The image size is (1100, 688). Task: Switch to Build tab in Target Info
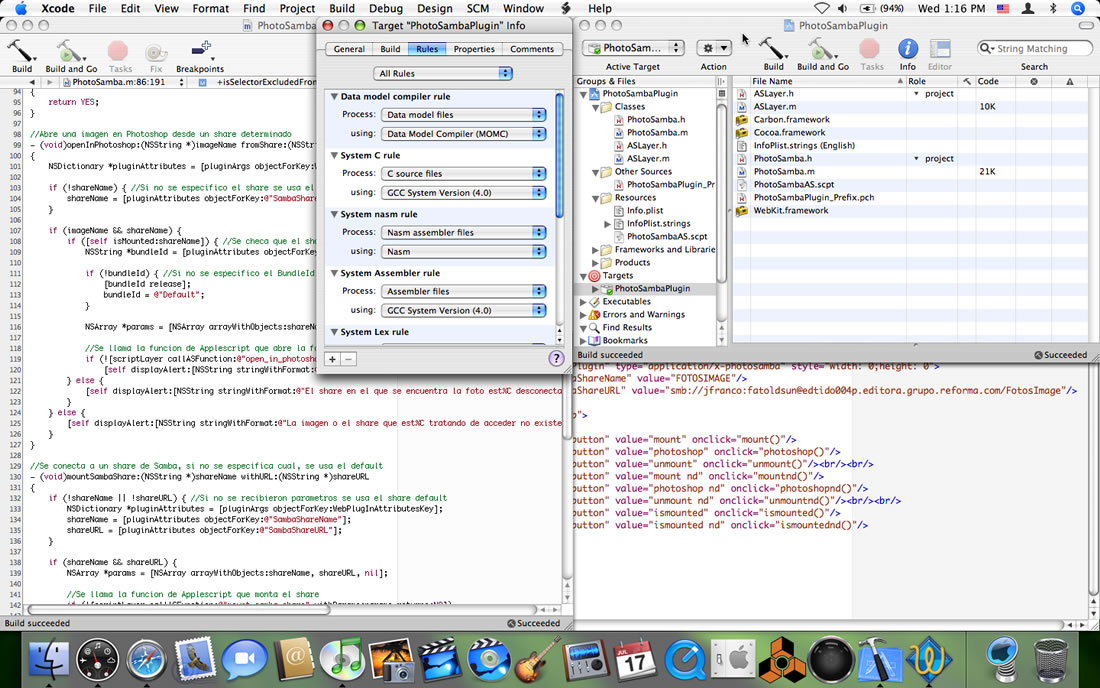(390, 49)
